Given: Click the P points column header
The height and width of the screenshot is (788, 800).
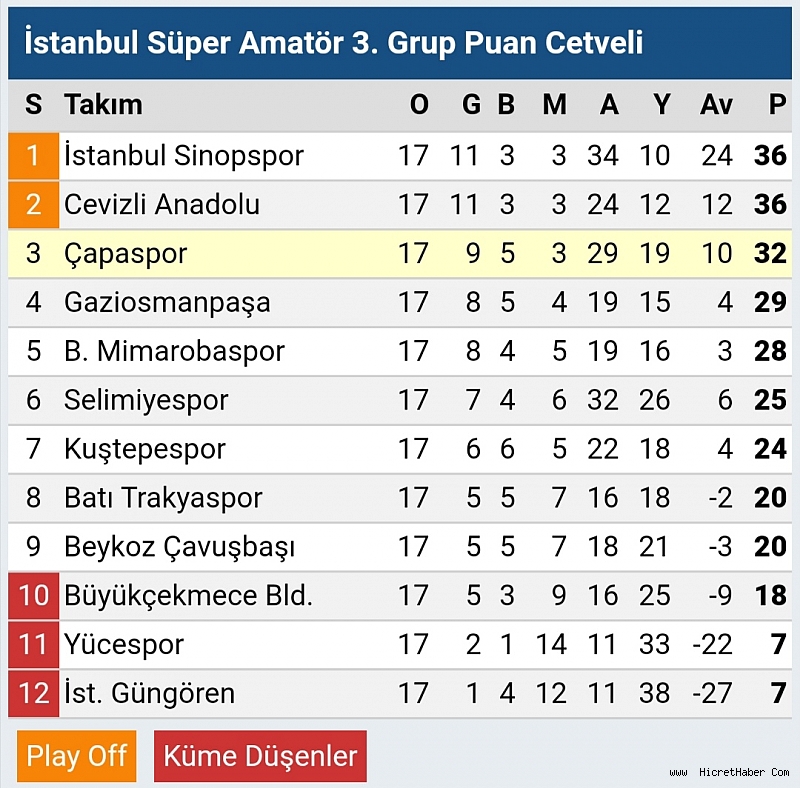Looking at the screenshot, I should coord(777,105).
